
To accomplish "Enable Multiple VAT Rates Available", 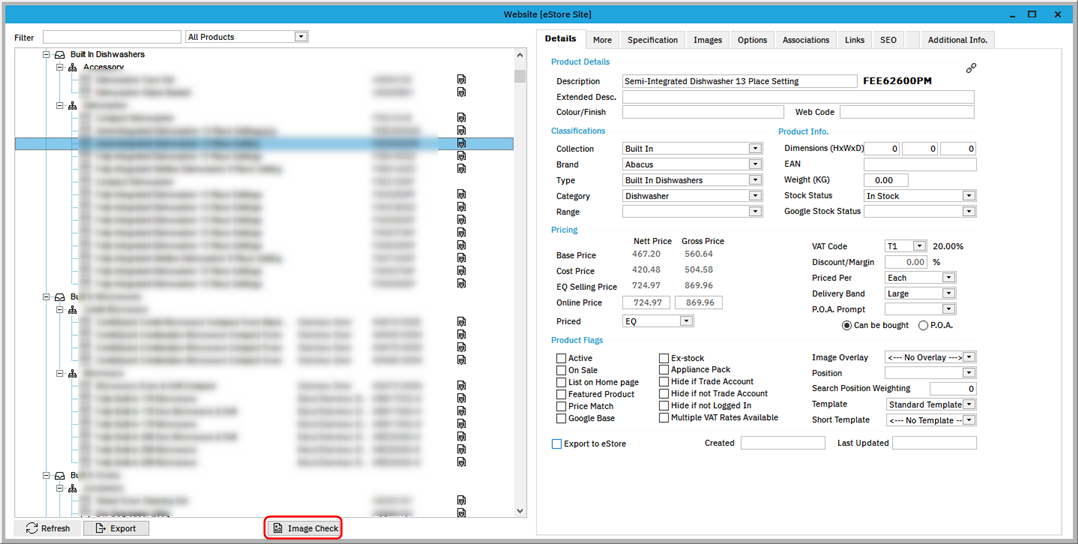I will pyautogui.click(x=664, y=417).
